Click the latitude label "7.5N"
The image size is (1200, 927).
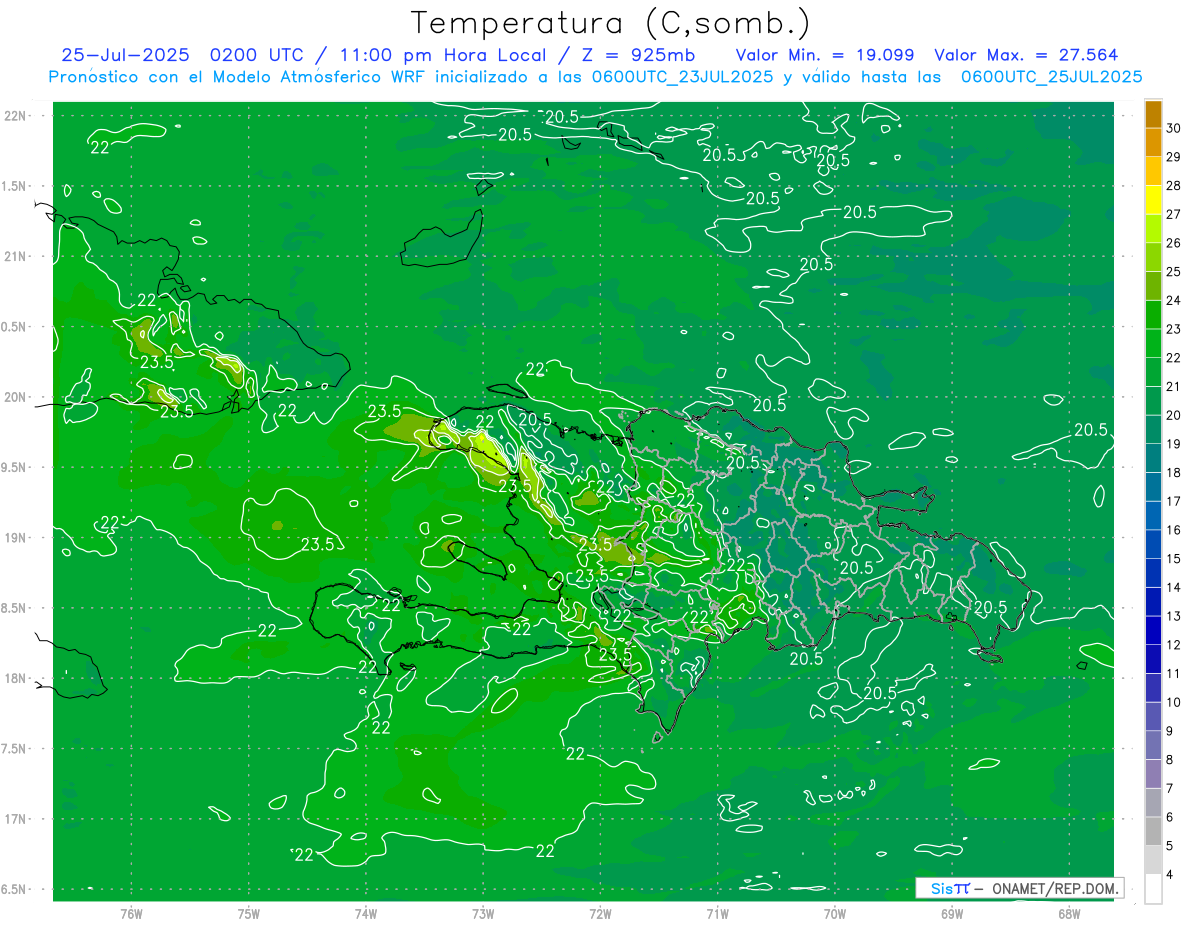(x=15, y=749)
